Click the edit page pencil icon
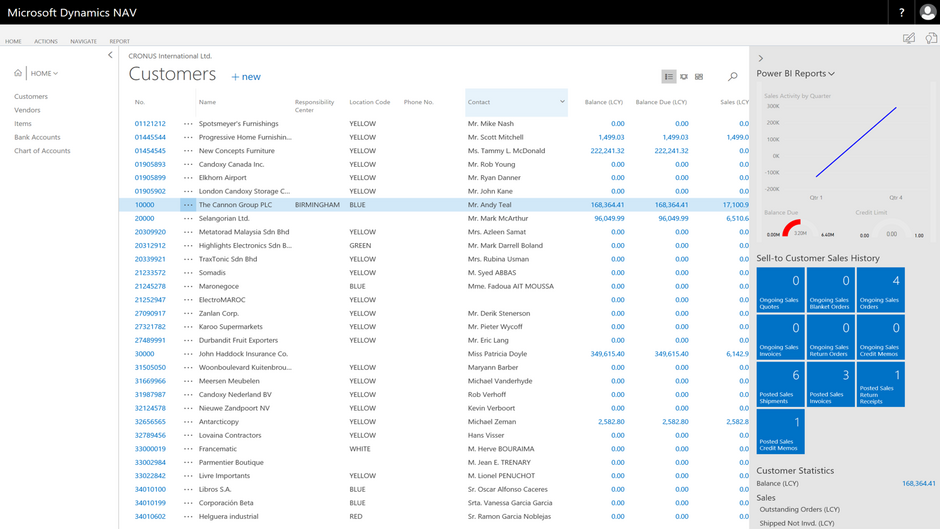The image size is (940, 529). 909,38
